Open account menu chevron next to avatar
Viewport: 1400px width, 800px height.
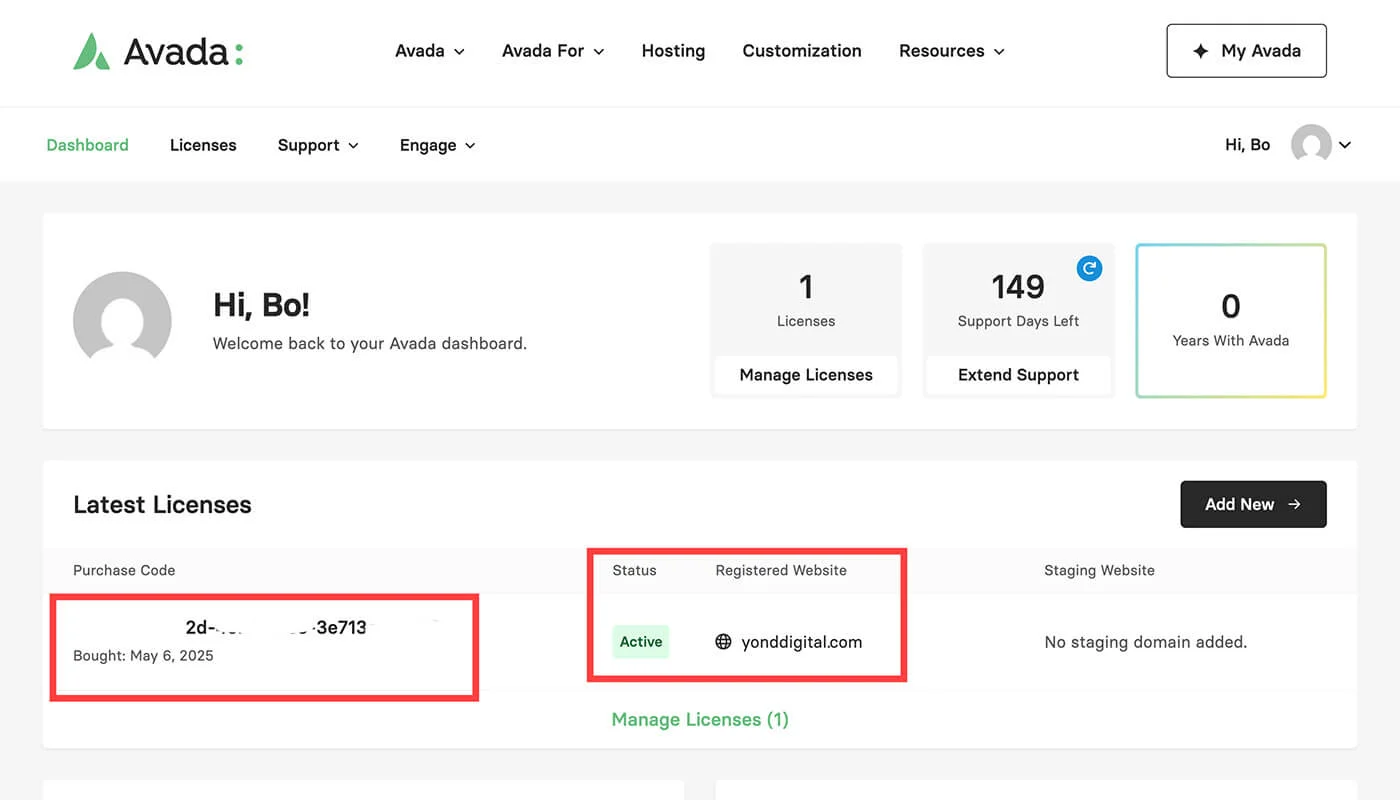tap(1345, 145)
